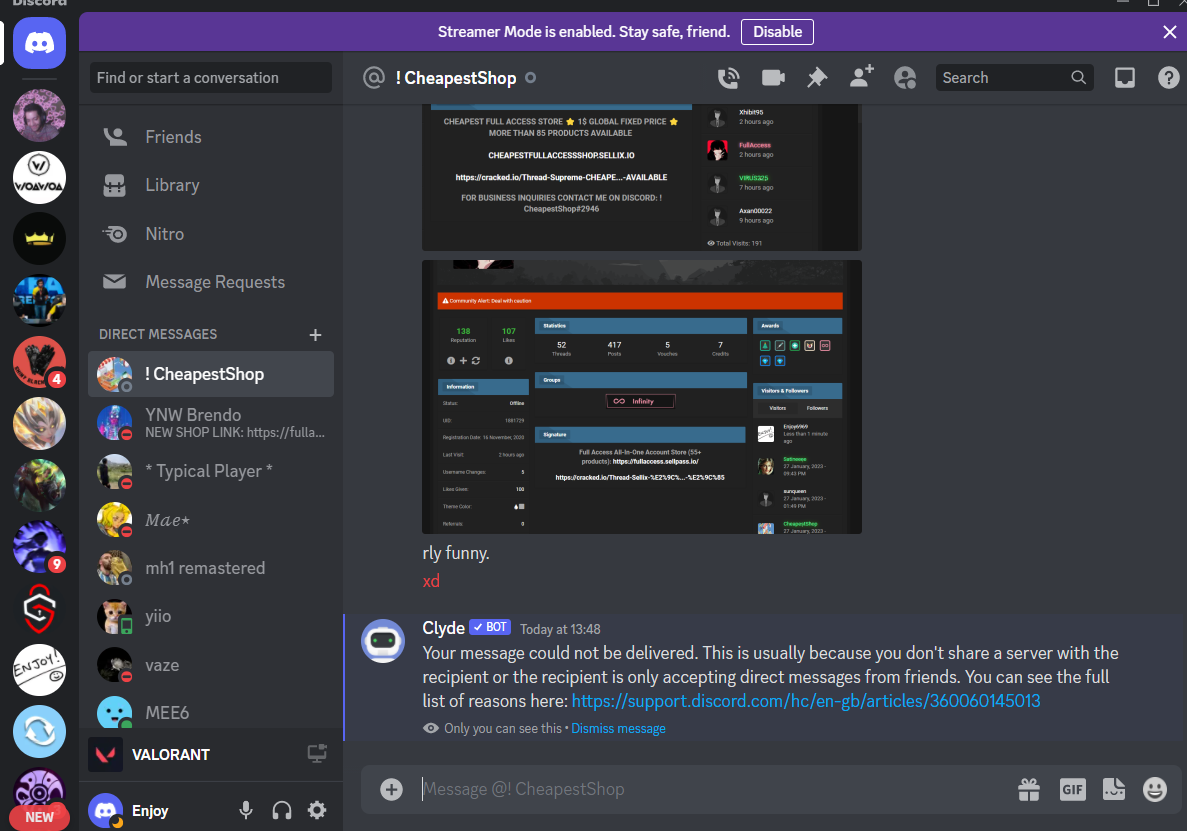Open the * Typical Player * conversation
This screenshot has height=831, width=1187.
pos(211,471)
